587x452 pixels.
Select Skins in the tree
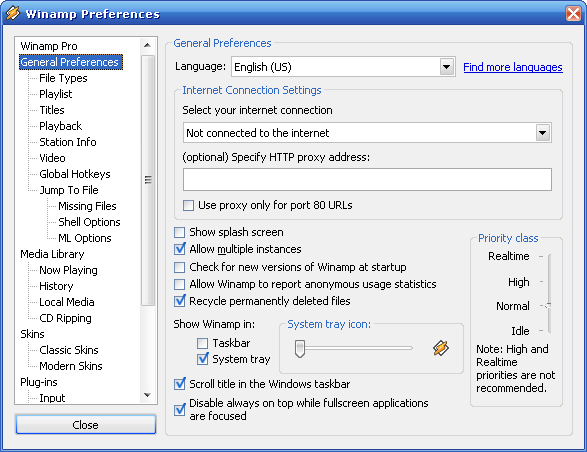pos(32,334)
